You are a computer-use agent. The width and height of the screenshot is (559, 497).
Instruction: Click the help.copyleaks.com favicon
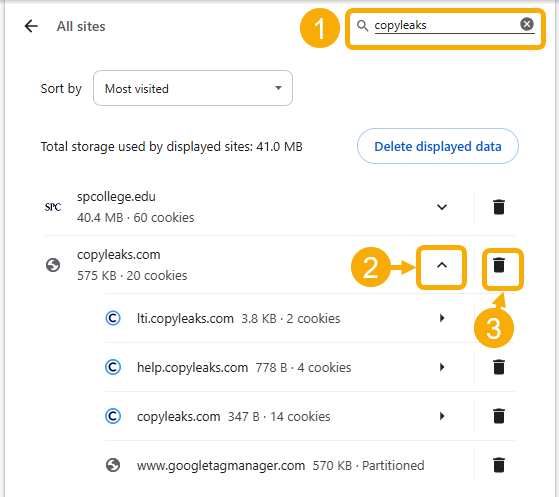tap(113, 367)
